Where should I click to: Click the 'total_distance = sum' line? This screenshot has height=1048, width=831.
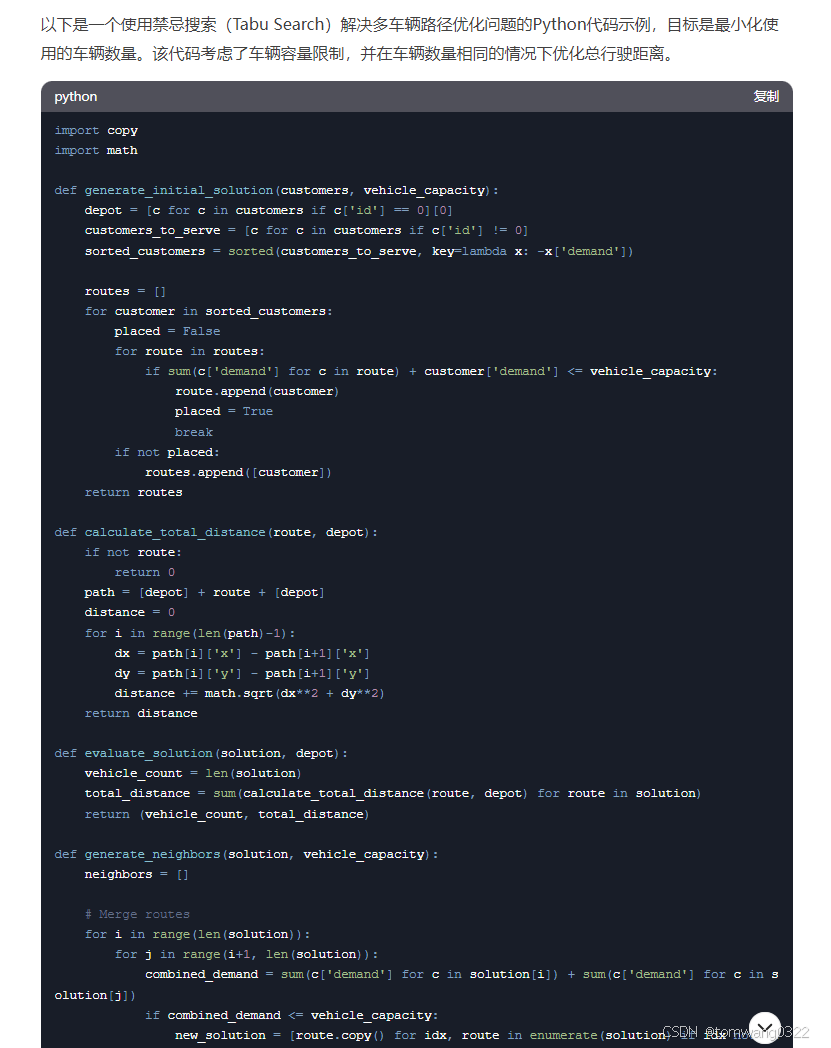click(392, 794)
